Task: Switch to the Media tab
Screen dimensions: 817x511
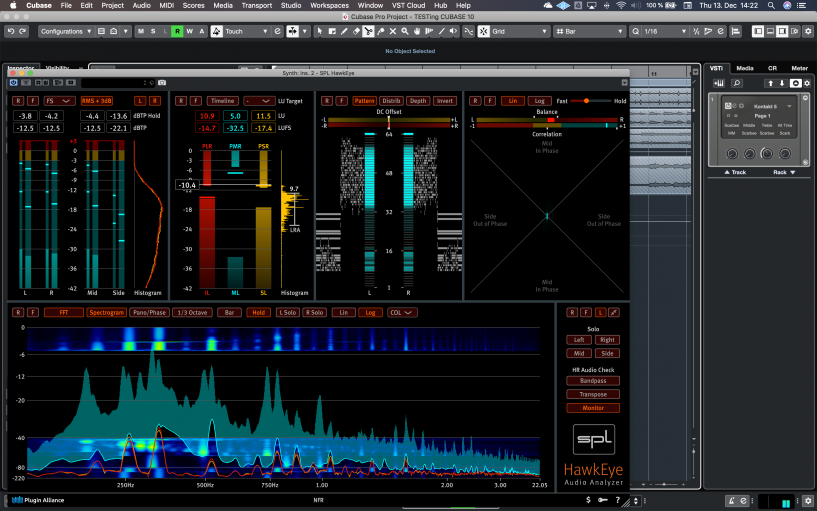Action: tap(745, 68)
